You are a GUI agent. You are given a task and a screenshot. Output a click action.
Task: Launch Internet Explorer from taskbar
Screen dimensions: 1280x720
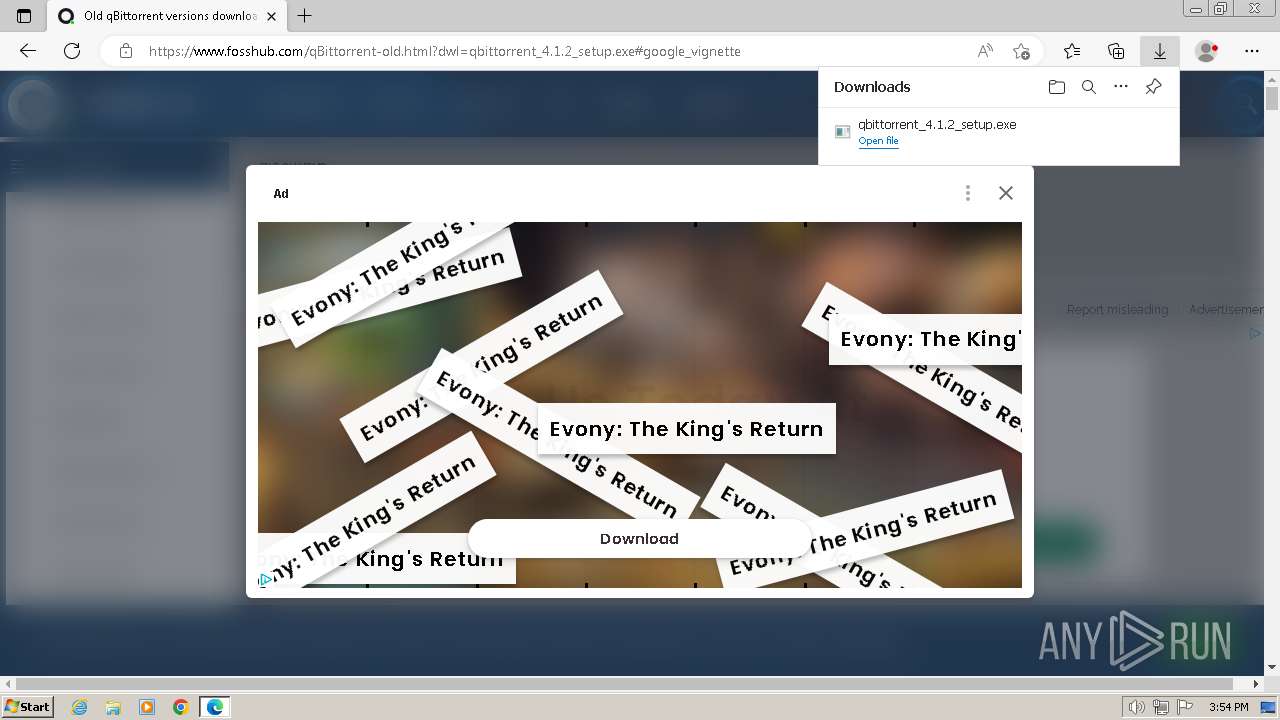[79, 707]
